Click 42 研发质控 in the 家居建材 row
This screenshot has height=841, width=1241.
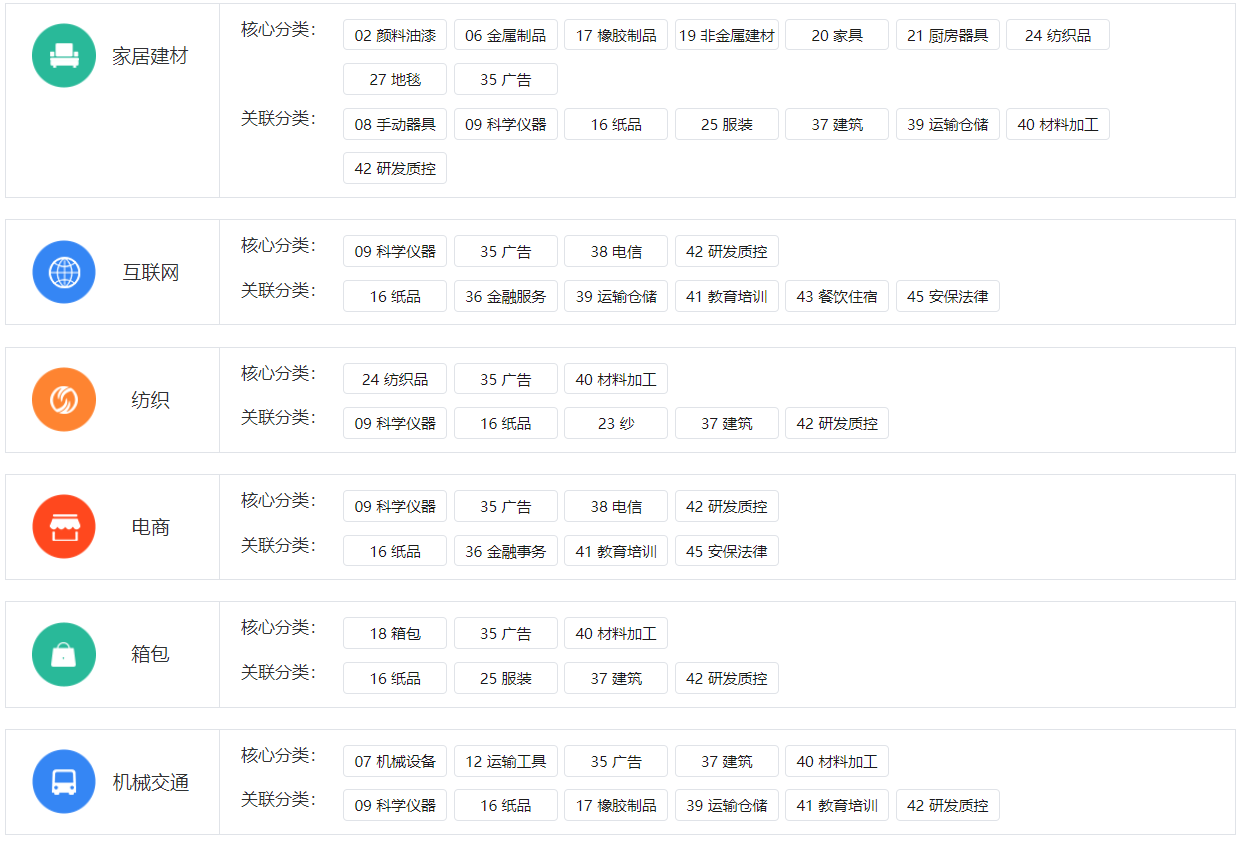click(395, 168)
